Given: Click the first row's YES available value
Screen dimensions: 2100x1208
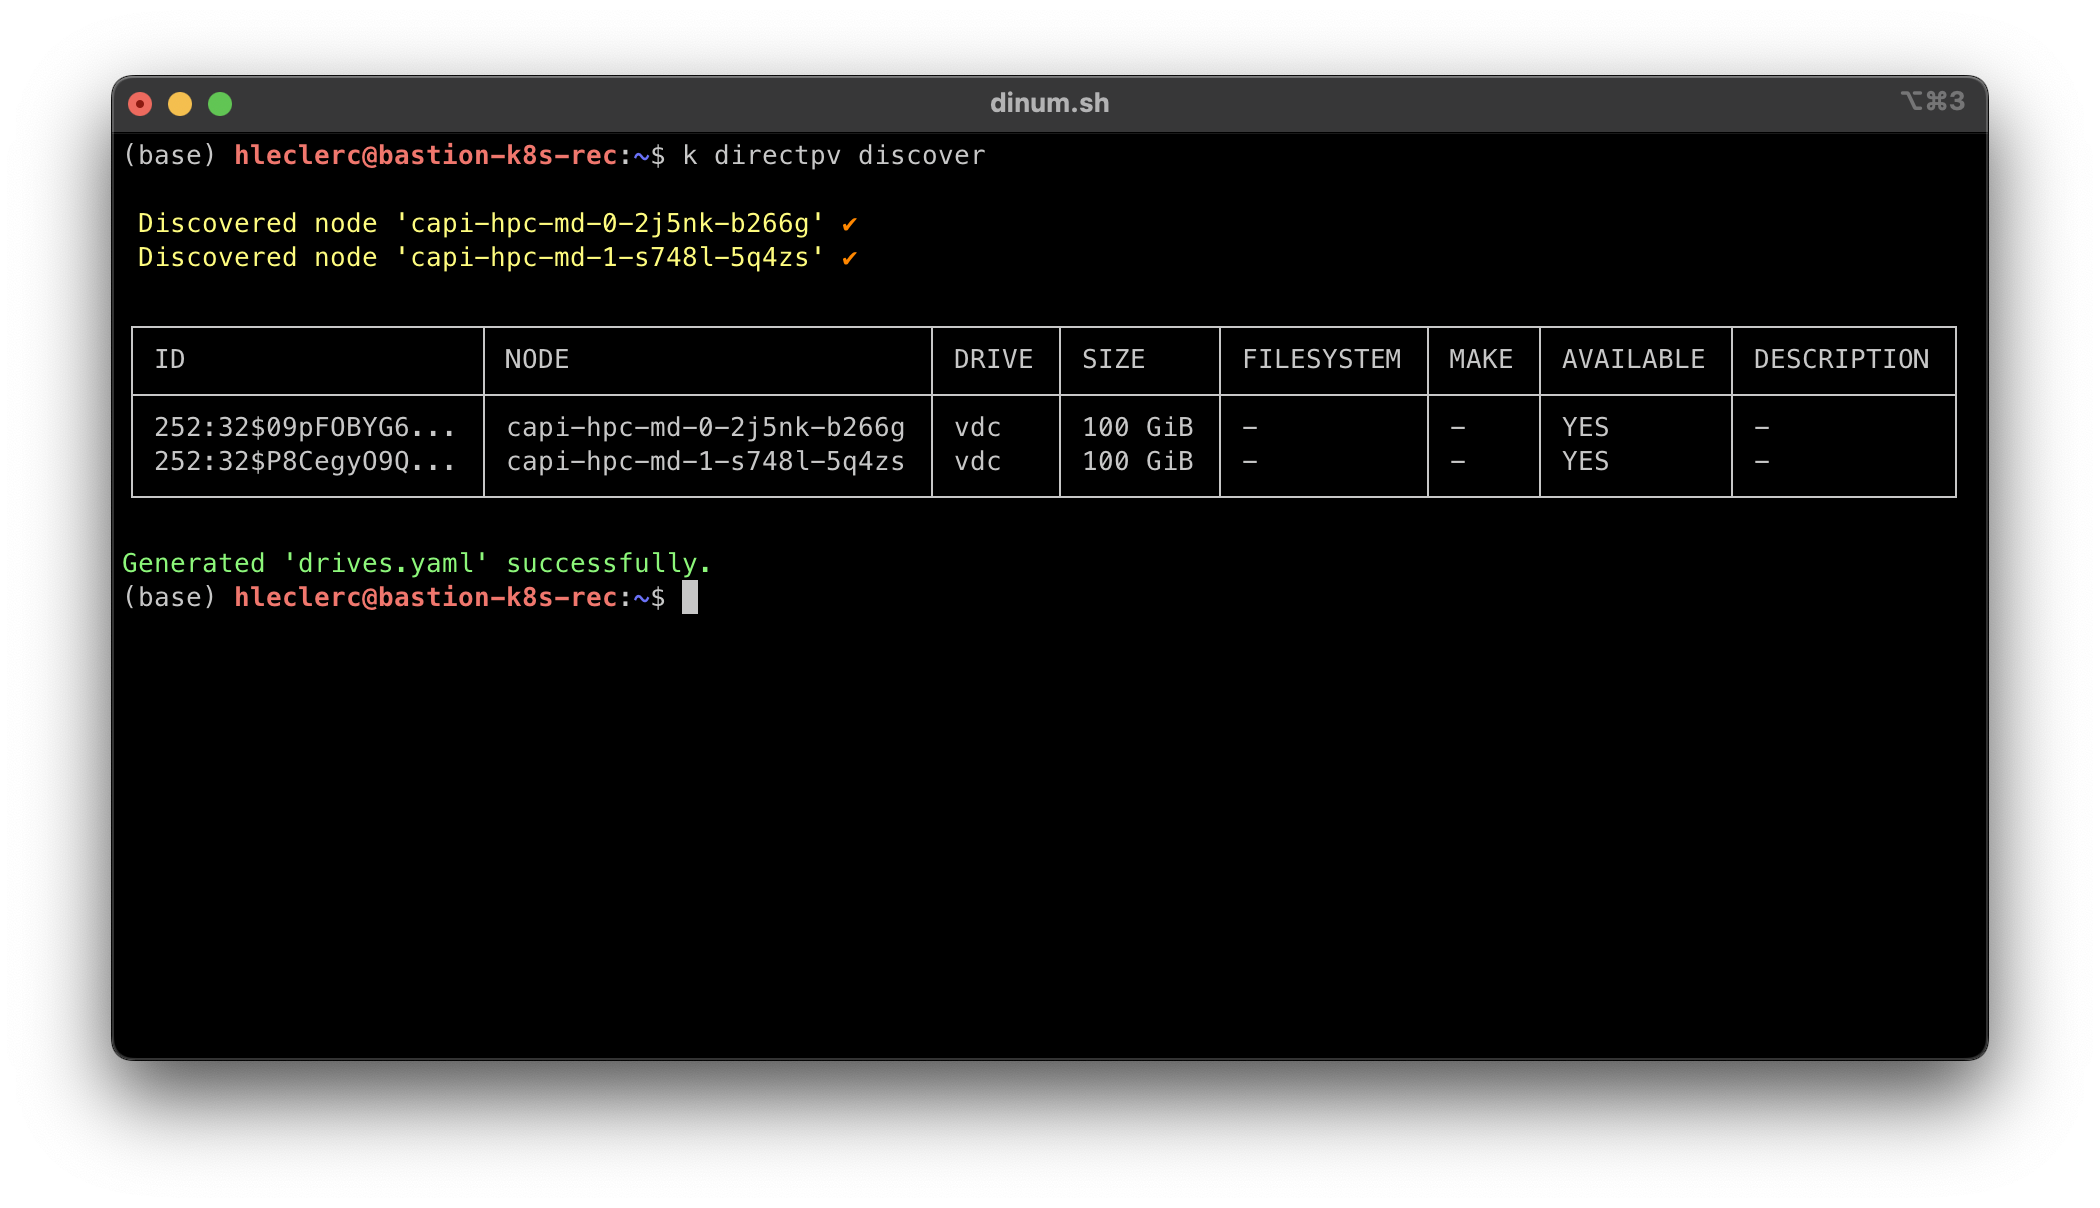Looking at the screenshot, I should pyautogui.click(x=1585, y=428).
